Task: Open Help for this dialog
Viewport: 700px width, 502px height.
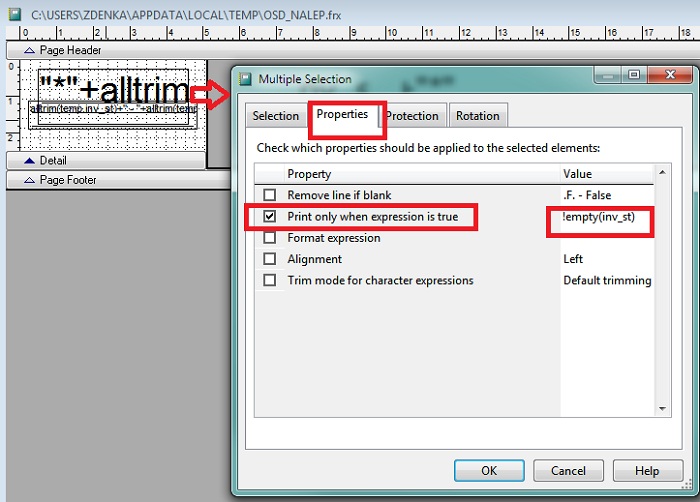Action: tap(647, 471)
